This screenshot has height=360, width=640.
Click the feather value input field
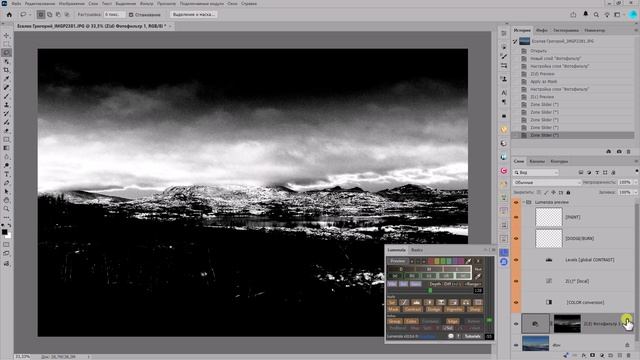click(x=114, y=14)
